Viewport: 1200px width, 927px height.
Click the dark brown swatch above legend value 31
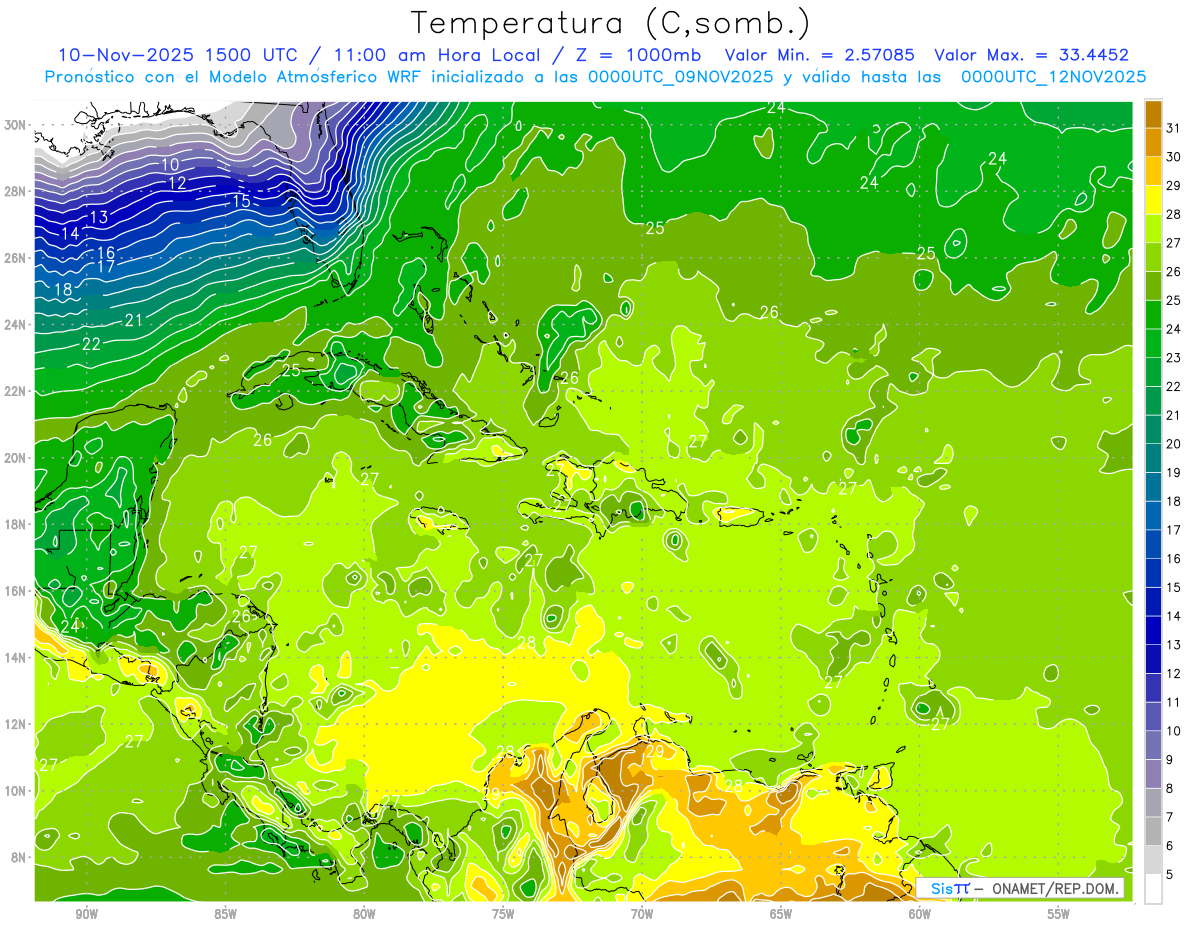tap(1153, 114)
